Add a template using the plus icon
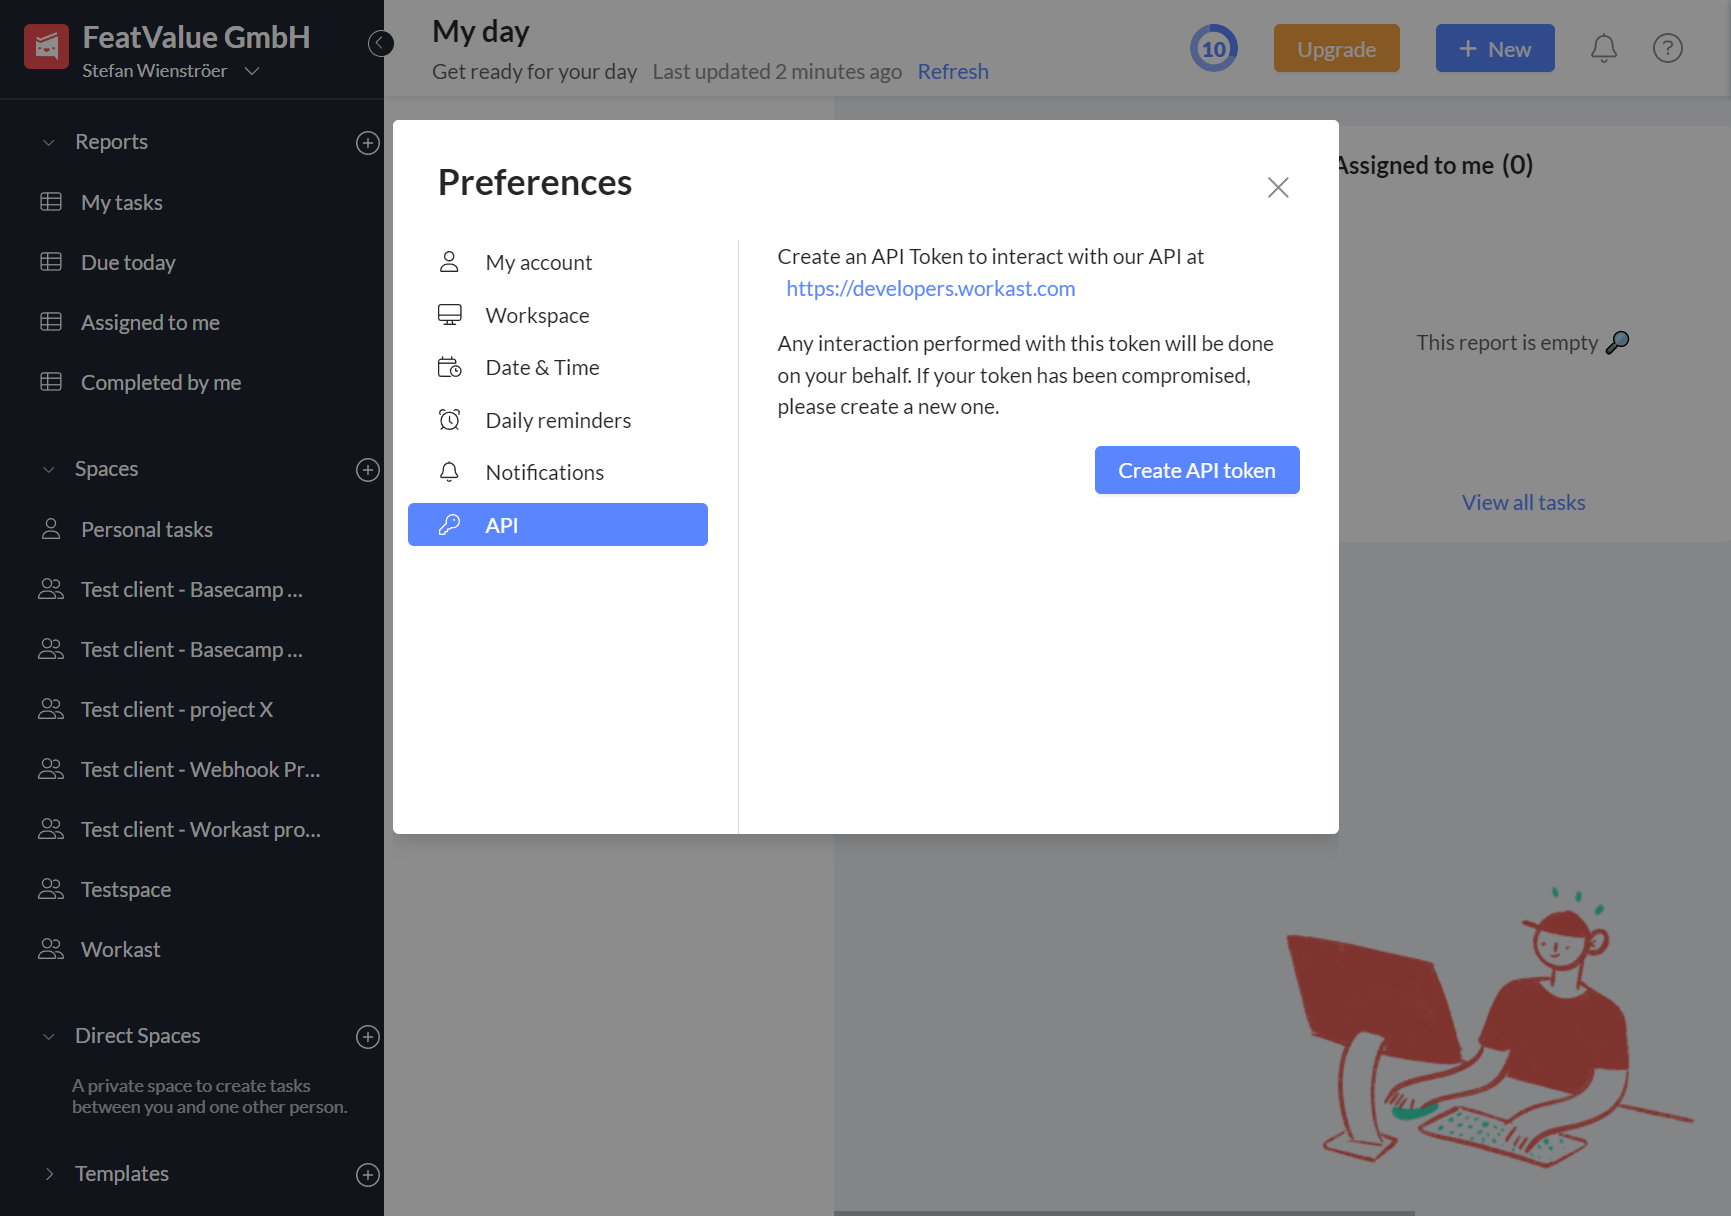 click(367, 1175)
